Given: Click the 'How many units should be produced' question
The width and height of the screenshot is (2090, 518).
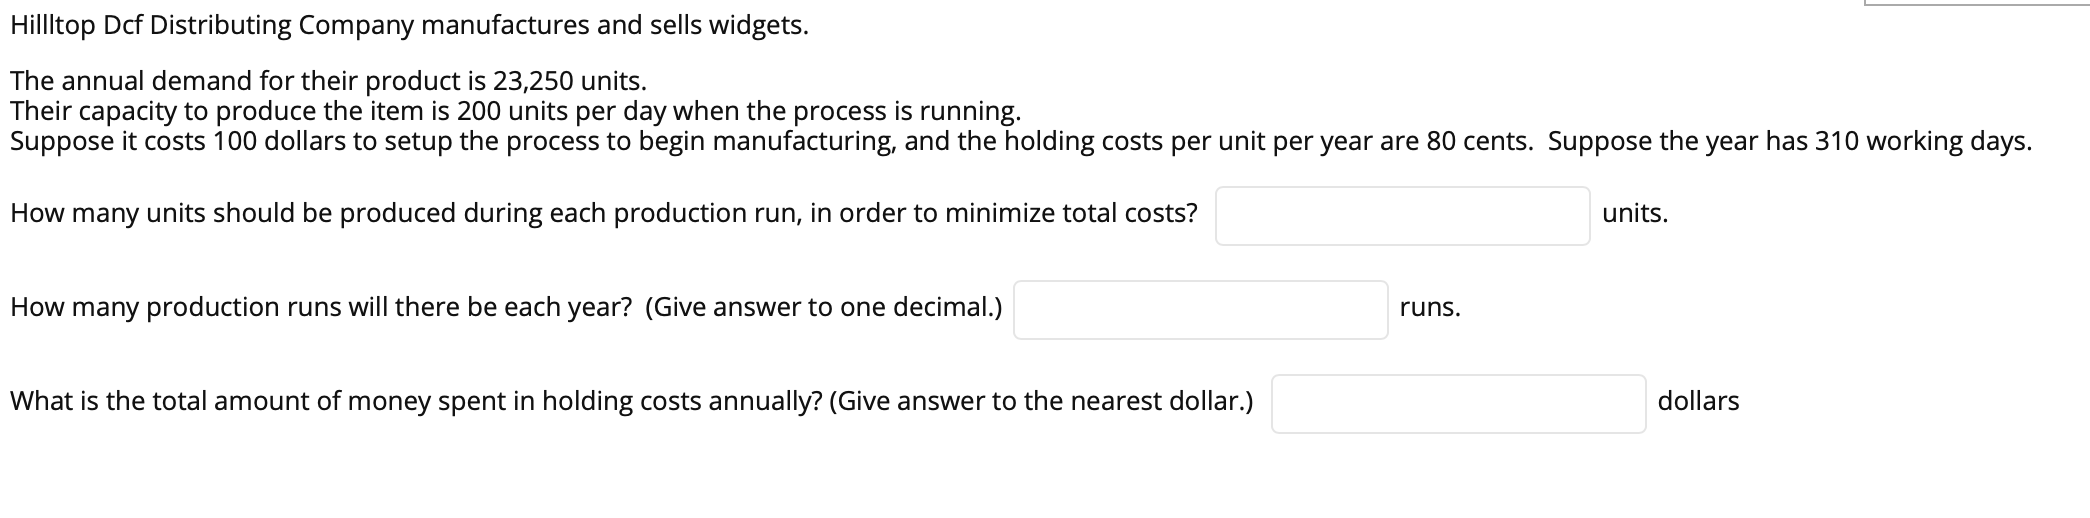Looking at the screenshot, I should tap(234, 213).
